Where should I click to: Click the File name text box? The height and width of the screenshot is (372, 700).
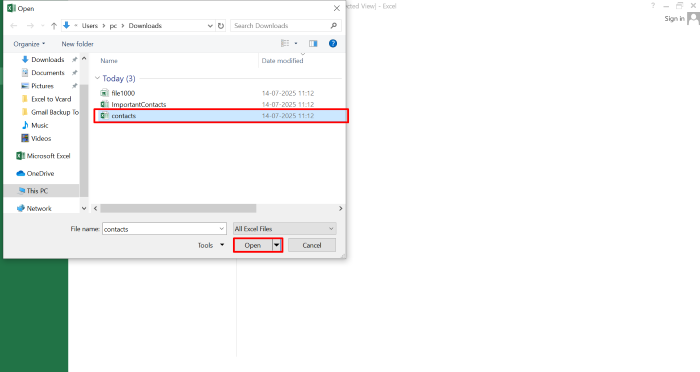pyautogui.click(x=161, y=229)
